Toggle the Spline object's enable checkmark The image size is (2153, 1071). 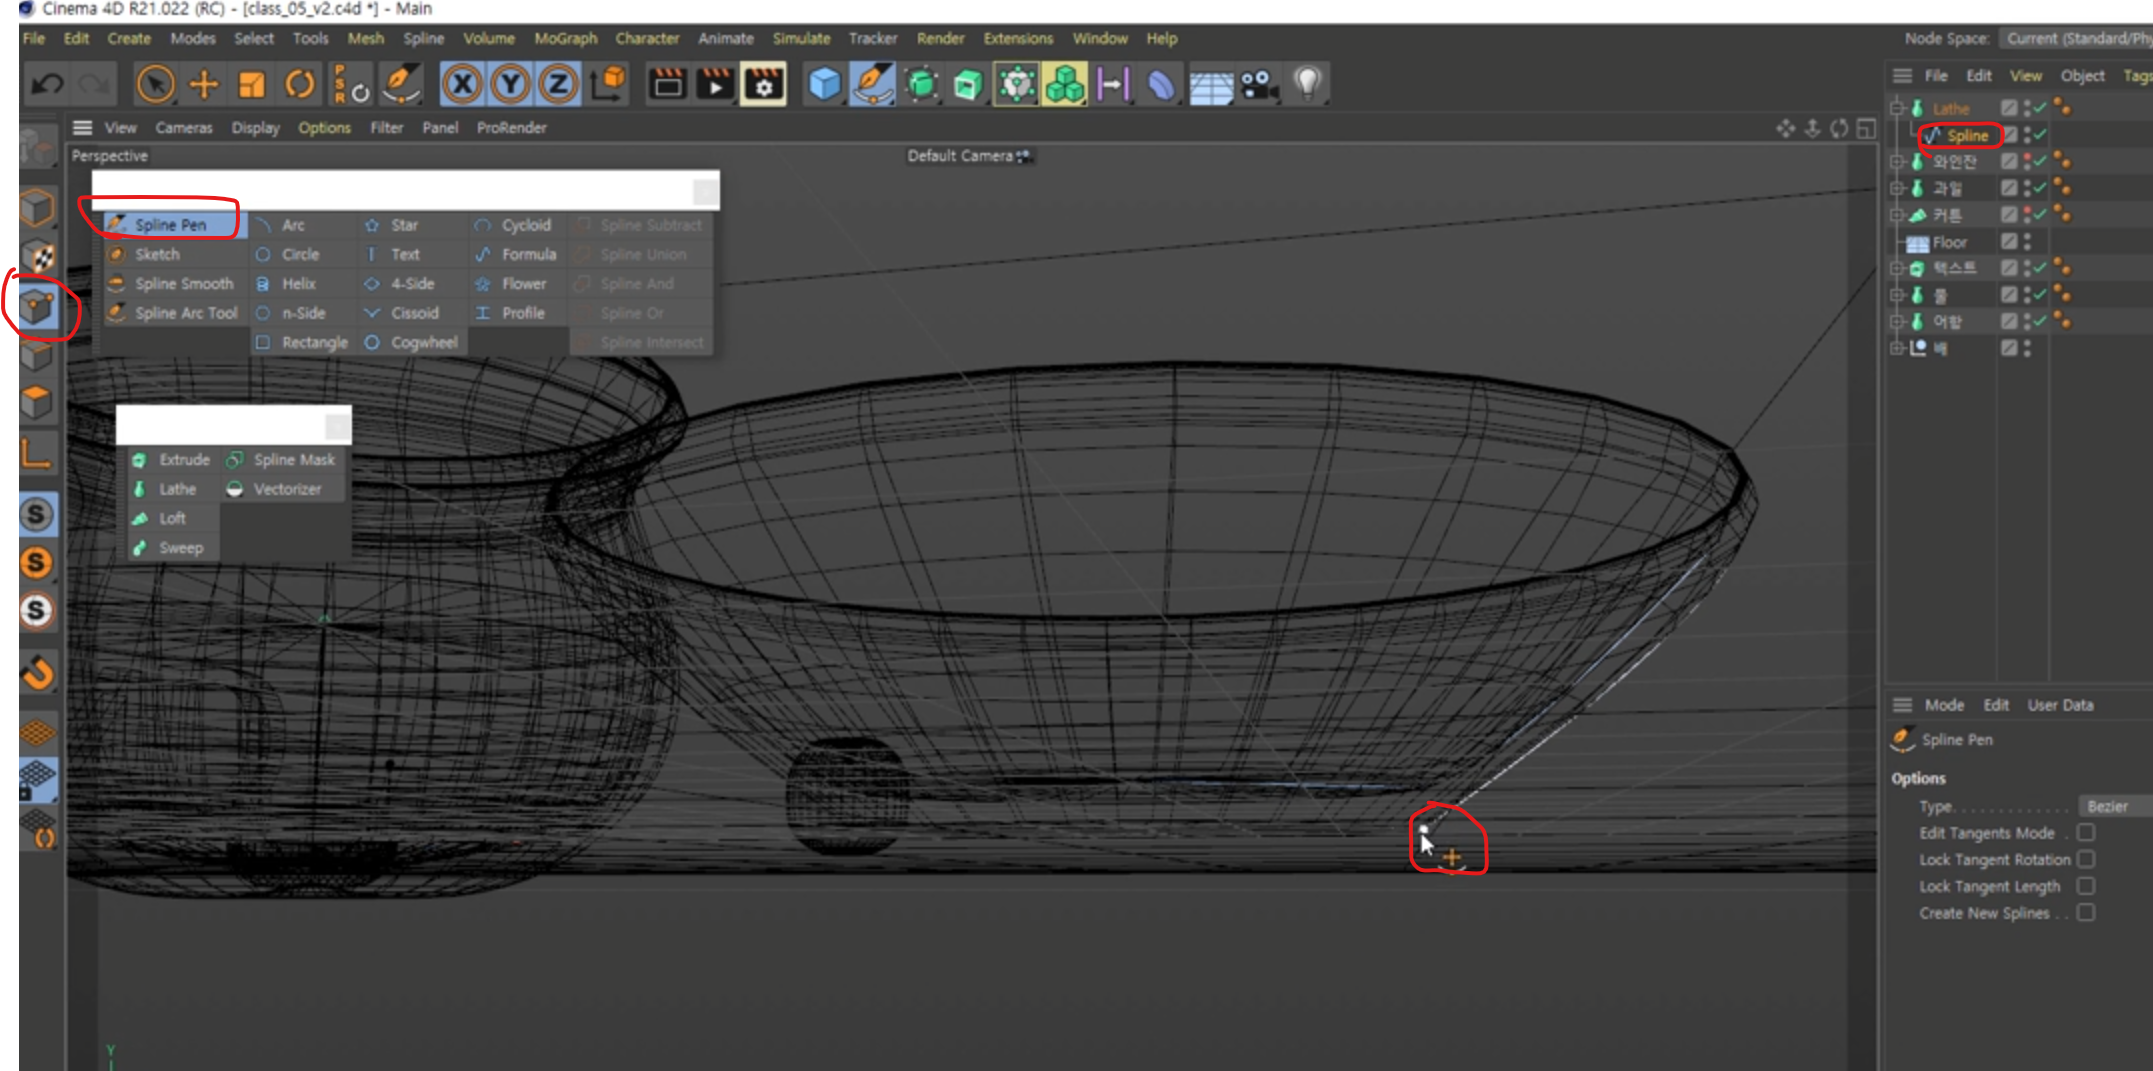pos(2040,135)
